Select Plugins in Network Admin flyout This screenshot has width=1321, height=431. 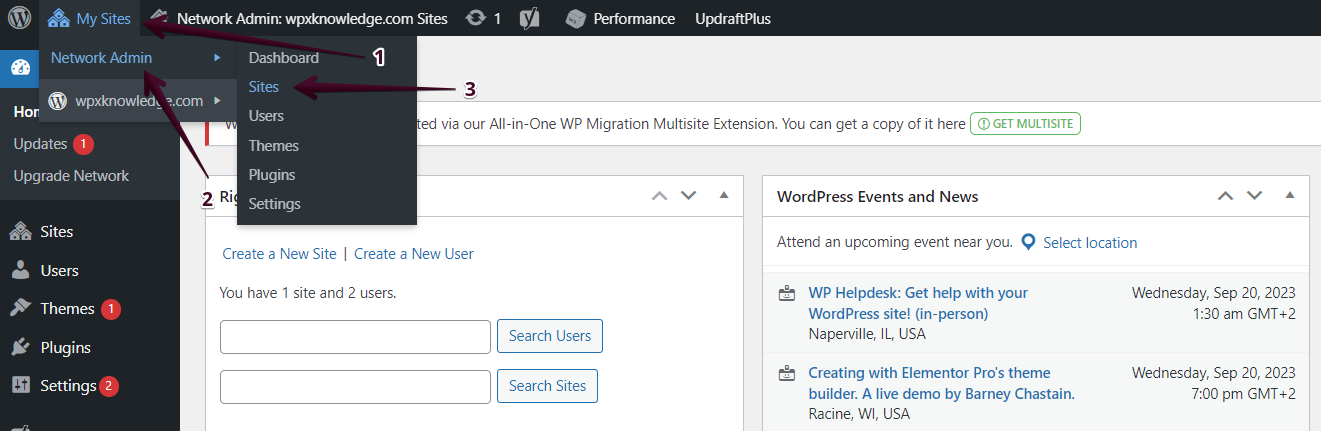(x=272, y=175)
